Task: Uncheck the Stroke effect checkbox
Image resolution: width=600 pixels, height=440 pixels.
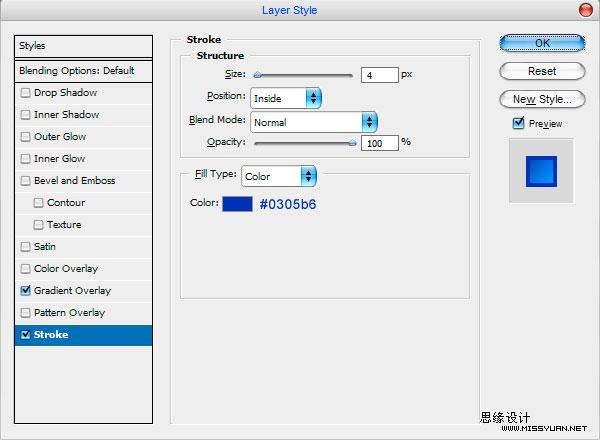Action: pyautogui.click(x=25, y=335)
